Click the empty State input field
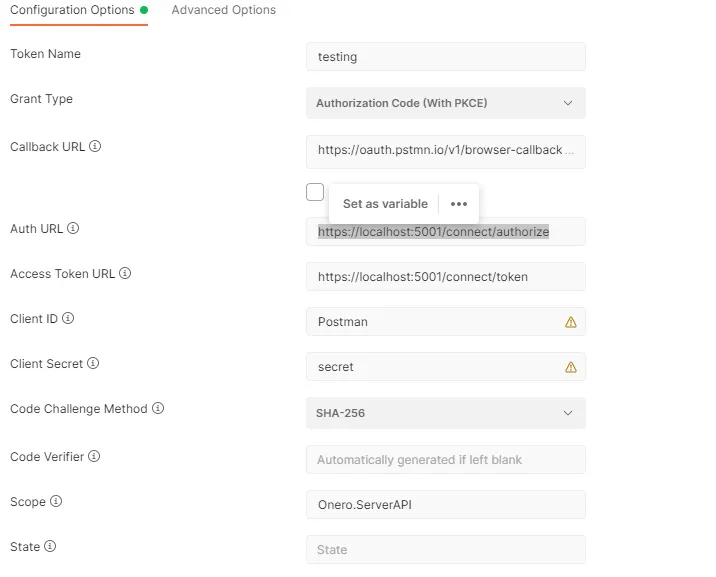 [445, 550]
